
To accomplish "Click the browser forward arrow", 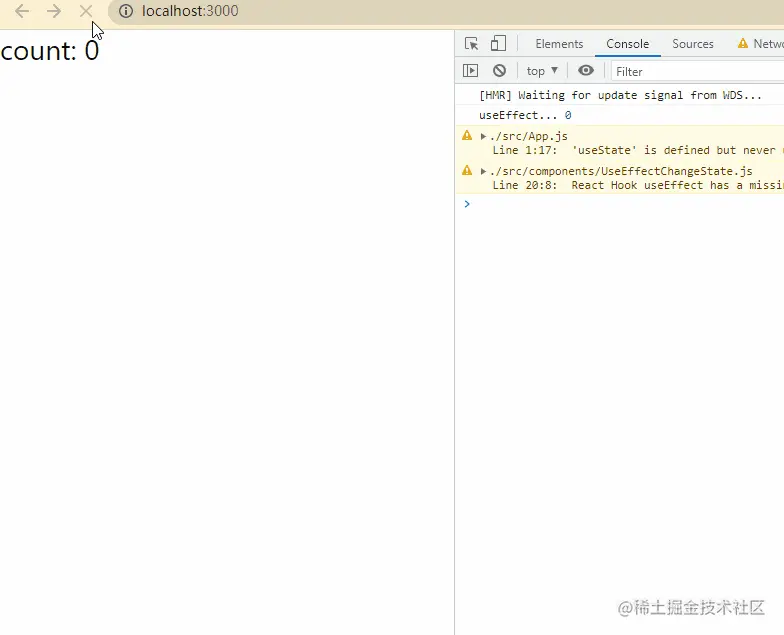I will 54,11.
